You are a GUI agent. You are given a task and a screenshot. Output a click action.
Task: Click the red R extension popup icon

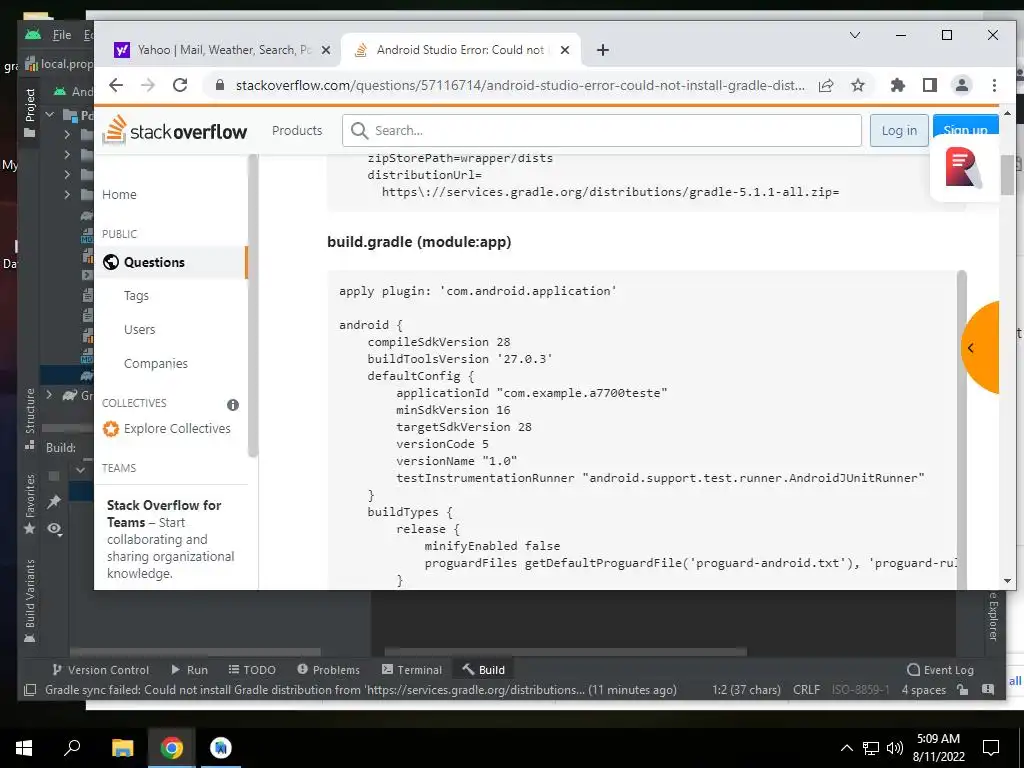point(963,168)
